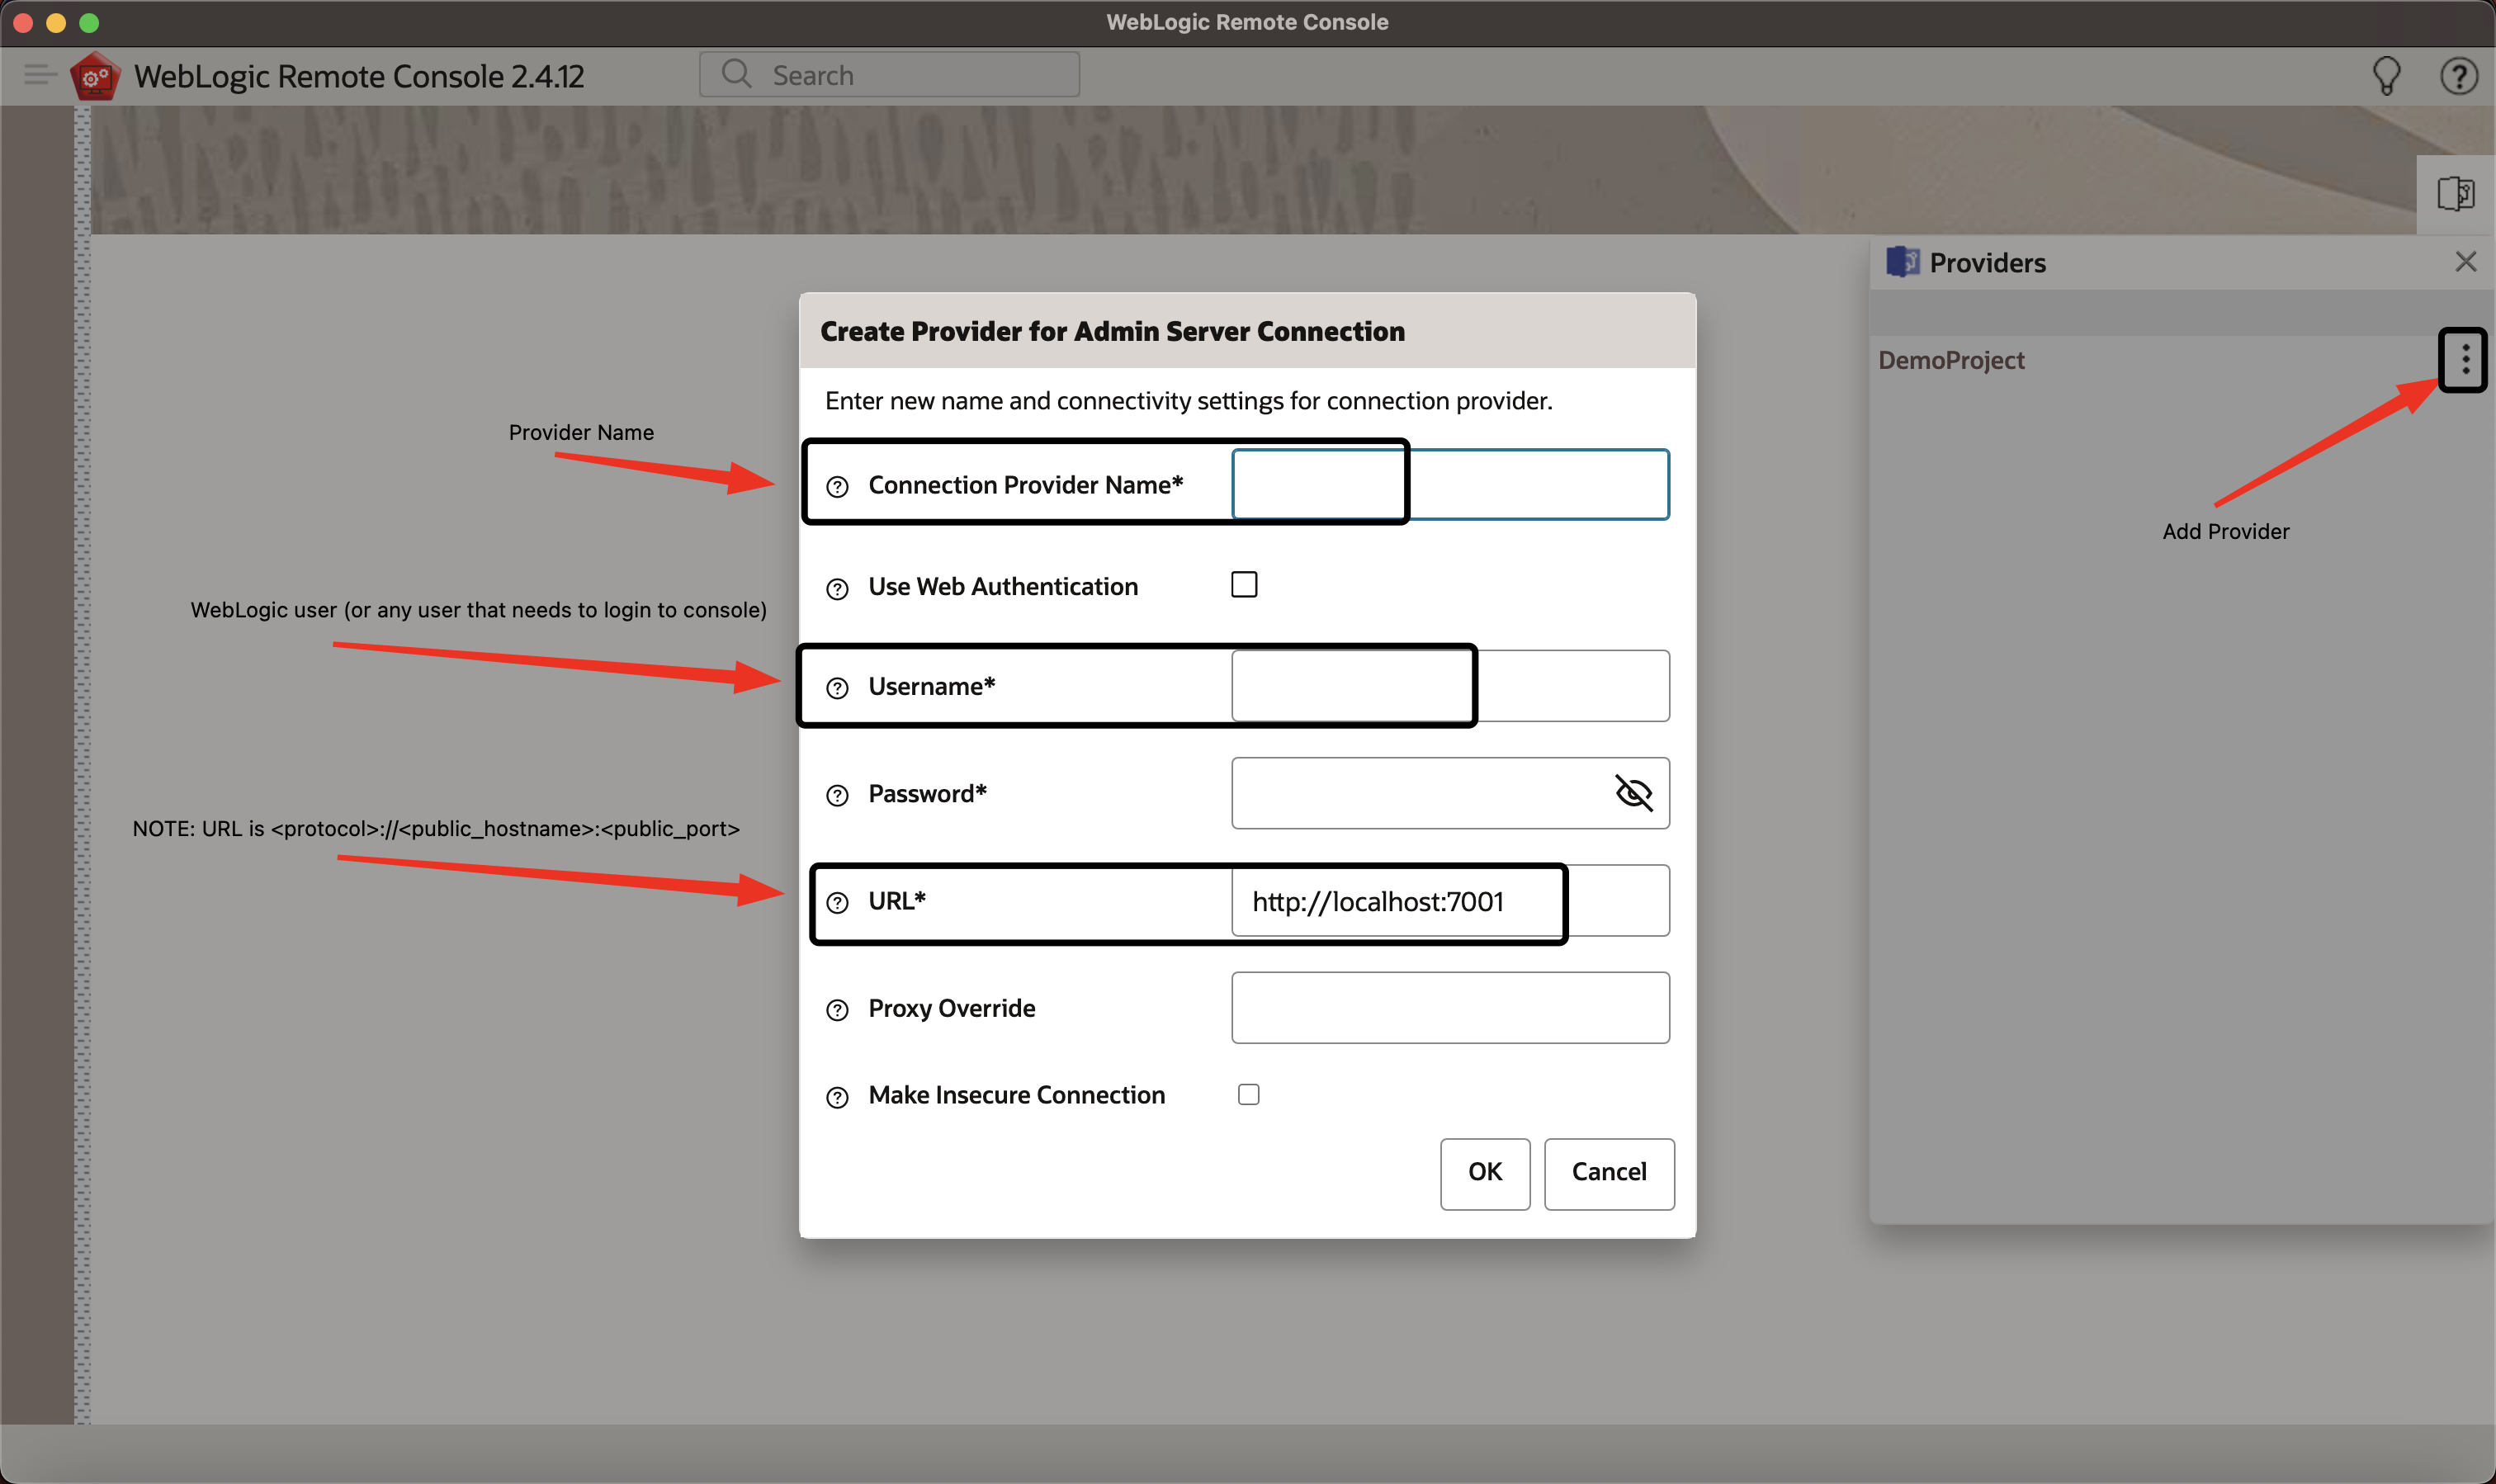Click the WebLogic Remote Console logo
Screen dimensions: 2496x1484
(95, 76)
